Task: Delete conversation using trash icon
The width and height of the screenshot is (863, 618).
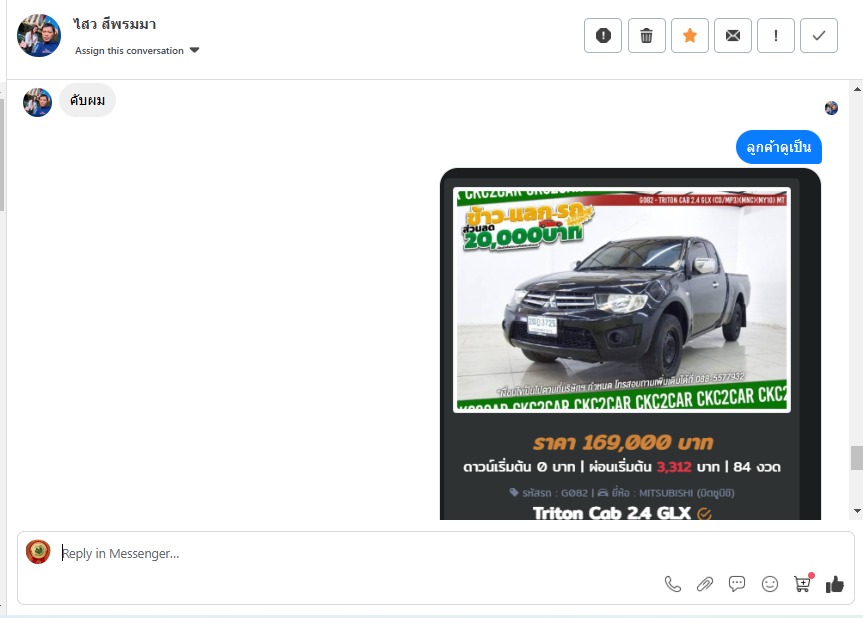Action: [x=646, y=36]
